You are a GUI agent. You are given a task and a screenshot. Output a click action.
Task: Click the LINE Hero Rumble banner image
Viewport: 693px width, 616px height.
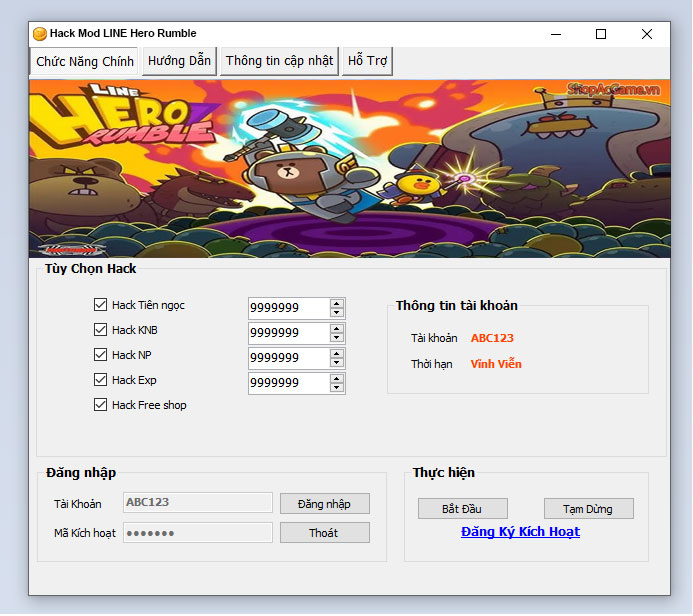pyautogui.click(x=350, y=169)
